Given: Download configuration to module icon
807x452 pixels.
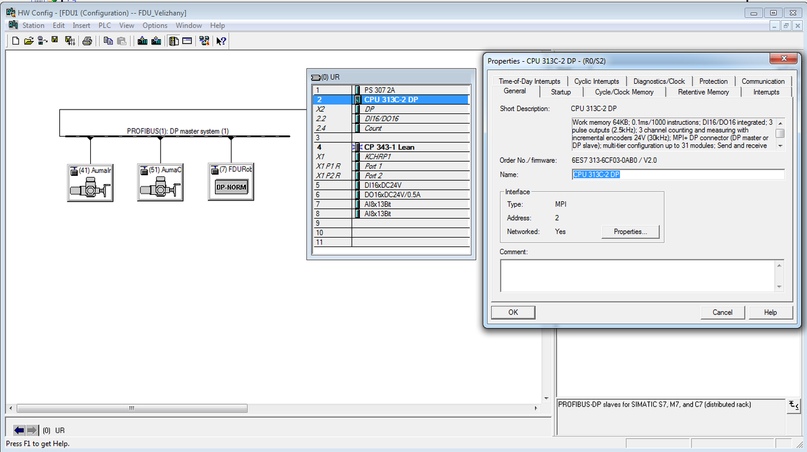Looking at the screenshot, I should click(x=143, y=41).
